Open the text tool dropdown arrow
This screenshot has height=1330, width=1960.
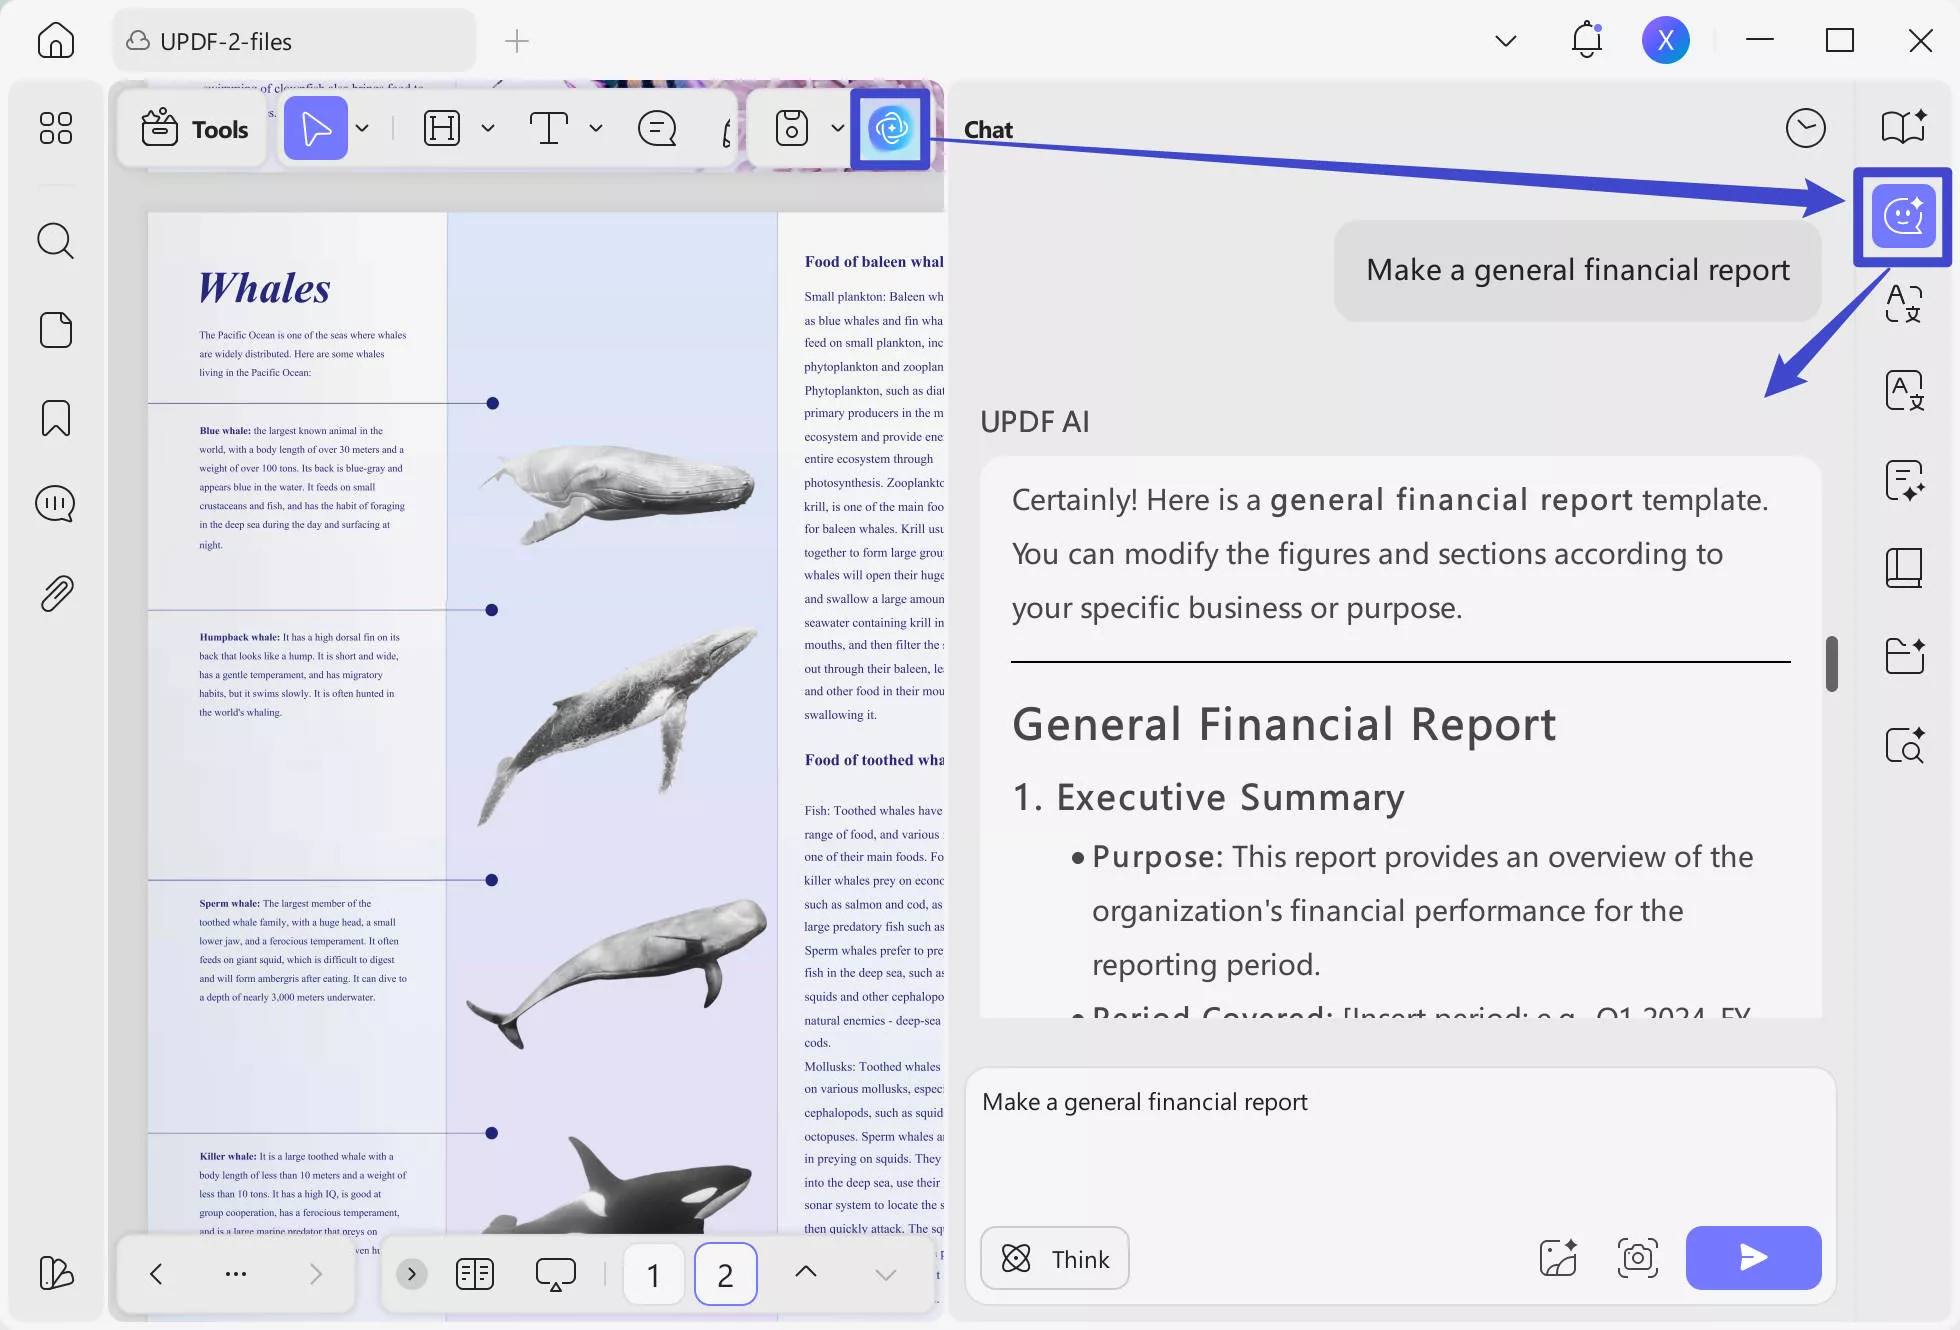pos(597,128)
